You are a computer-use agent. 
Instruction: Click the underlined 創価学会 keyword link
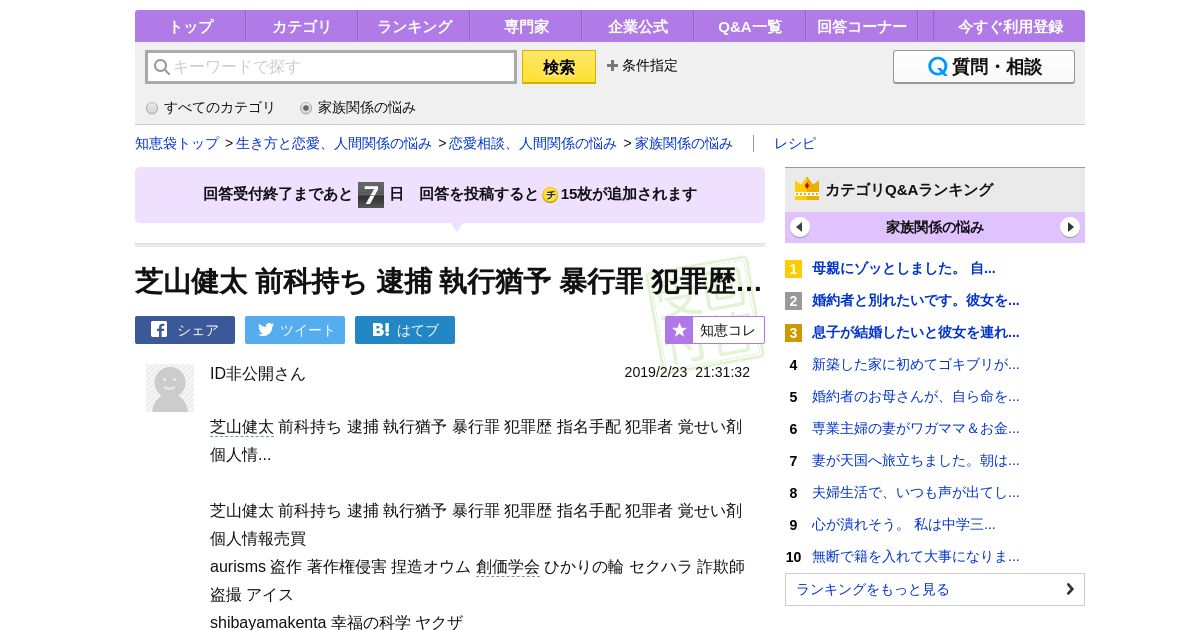508,567
